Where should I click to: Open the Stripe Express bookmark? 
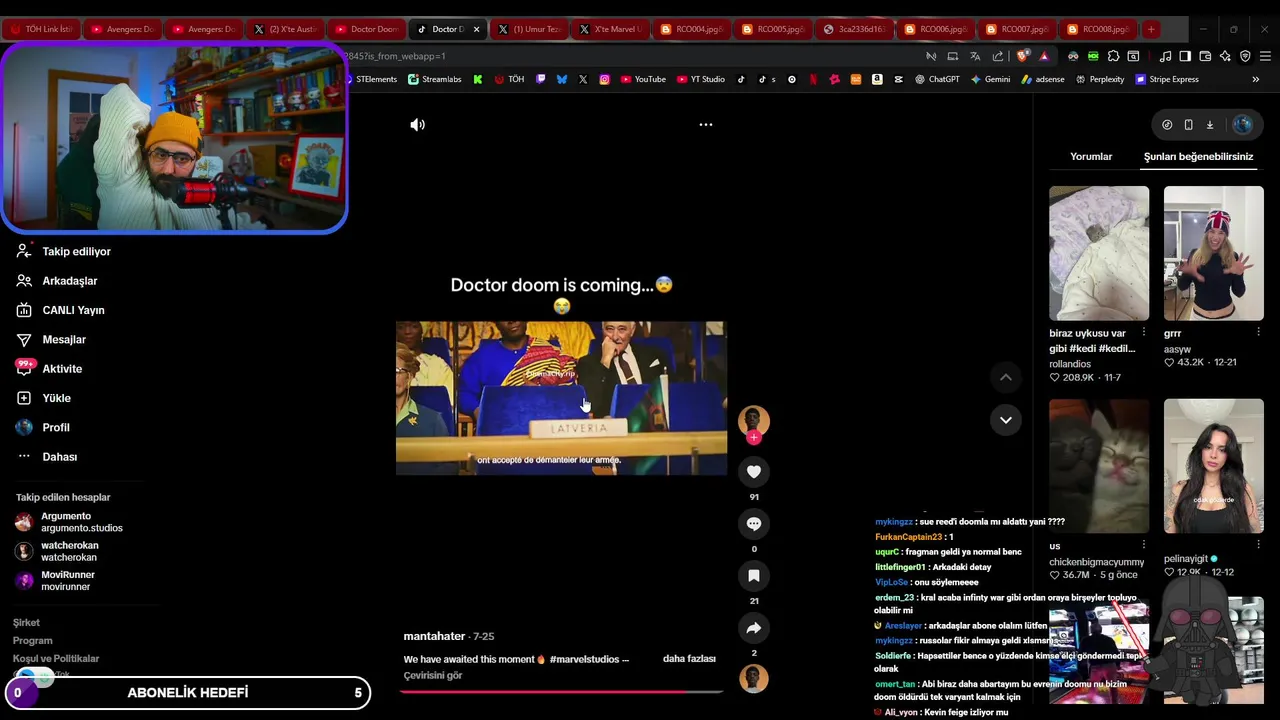pyautogui.click(x=1167, y=79)
